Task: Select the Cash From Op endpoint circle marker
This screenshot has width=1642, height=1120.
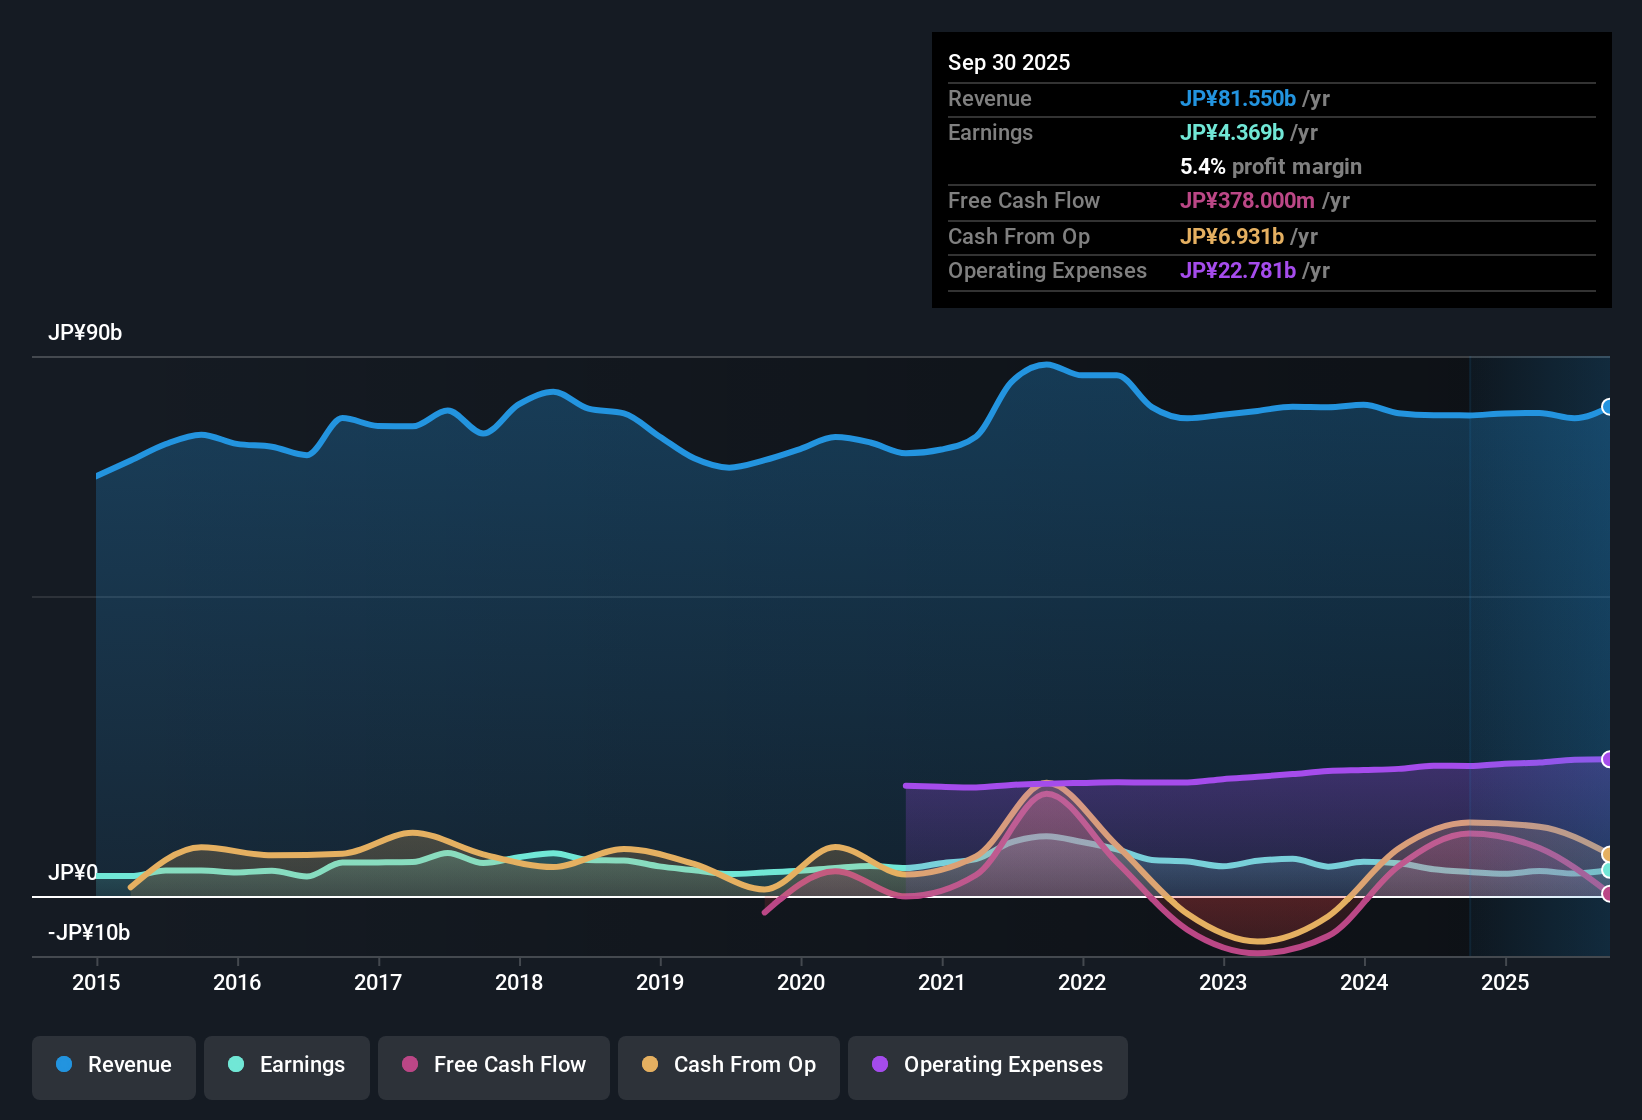Action: click(x=1608, y=852)
